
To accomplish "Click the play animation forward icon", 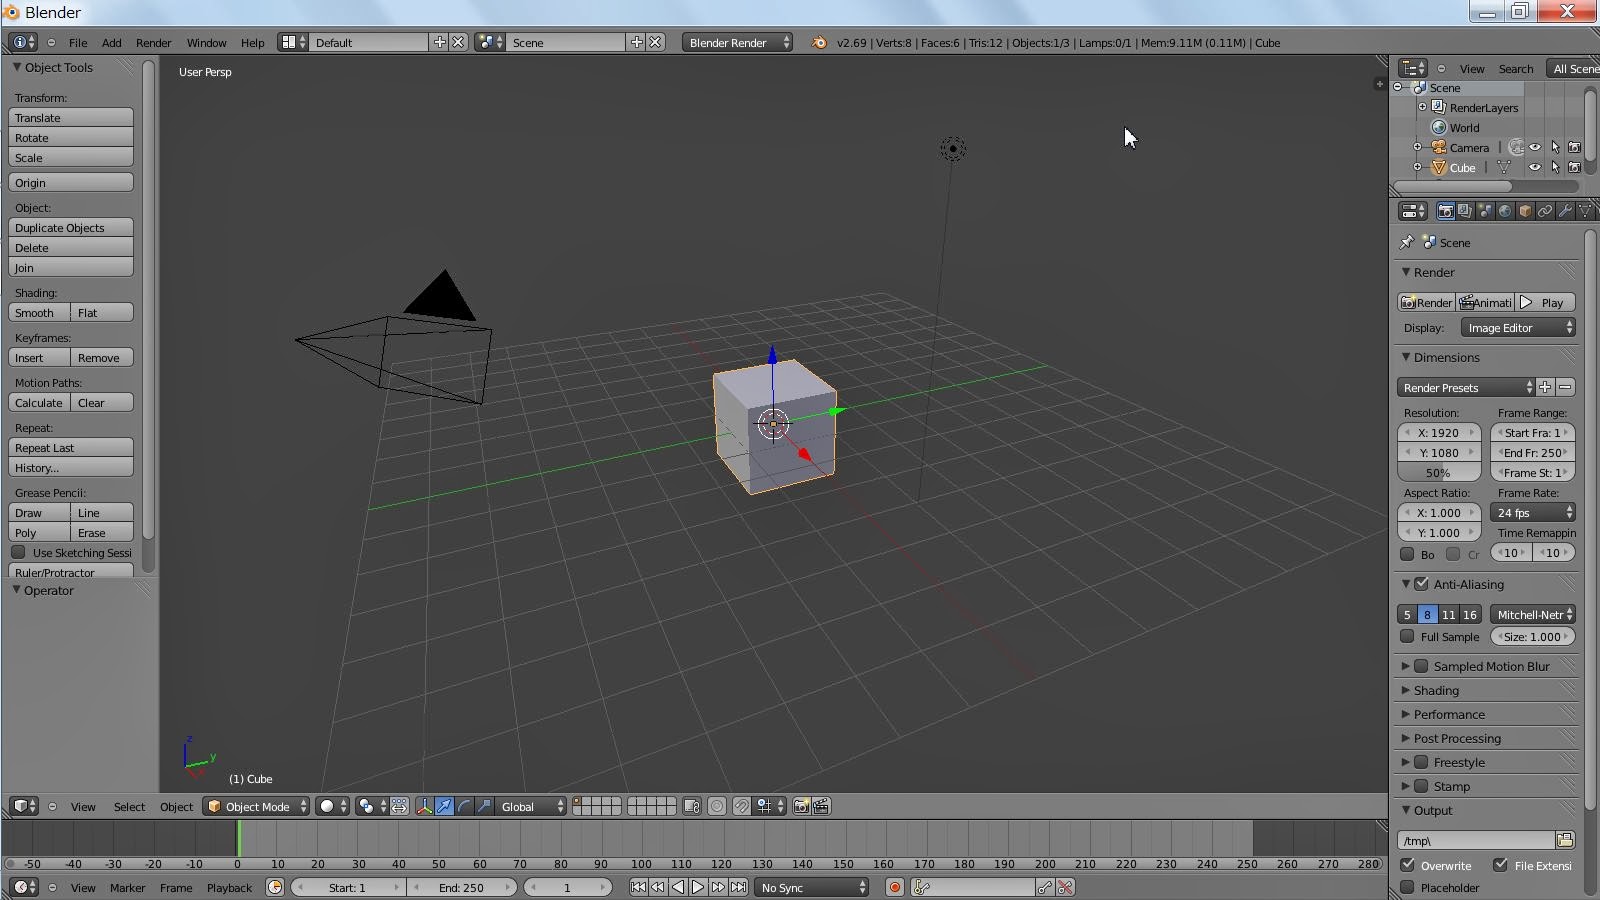I will coord(698,888).
